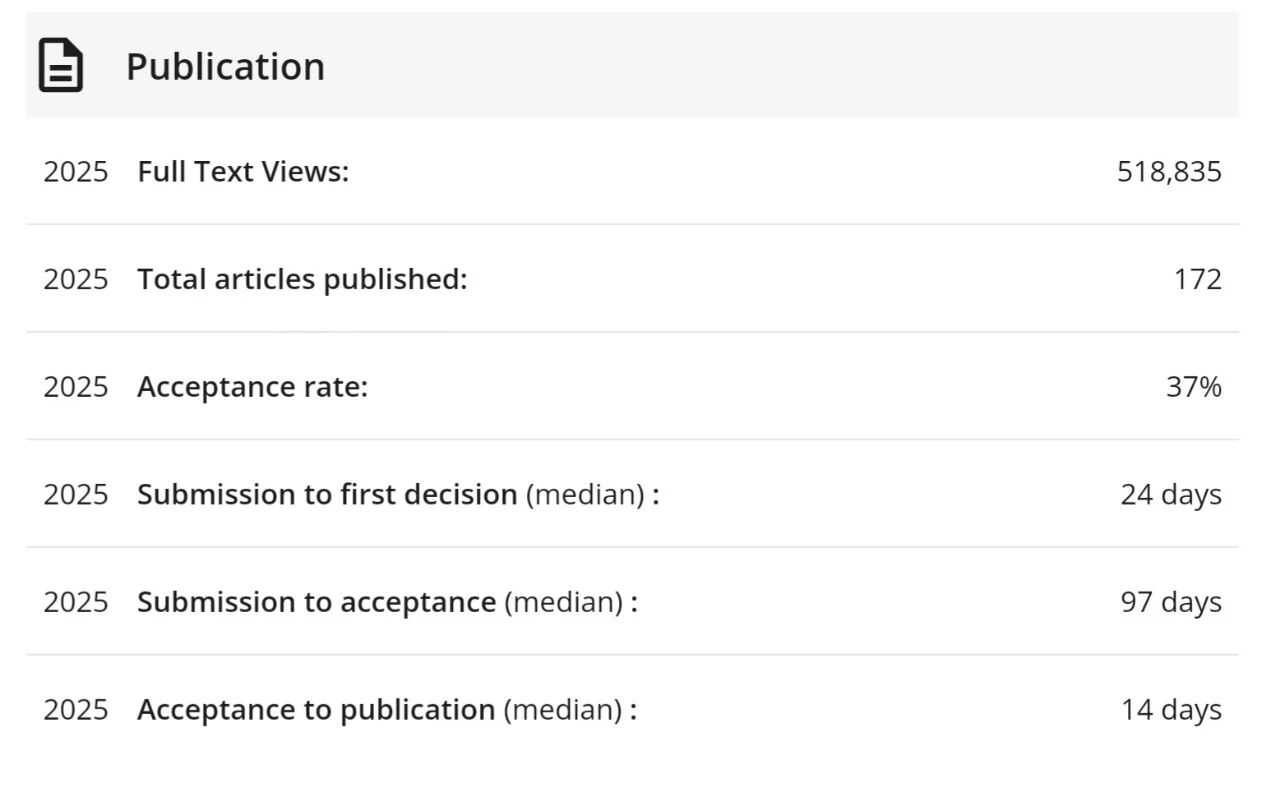Click the 14 days value

(x=1170, y=710)
